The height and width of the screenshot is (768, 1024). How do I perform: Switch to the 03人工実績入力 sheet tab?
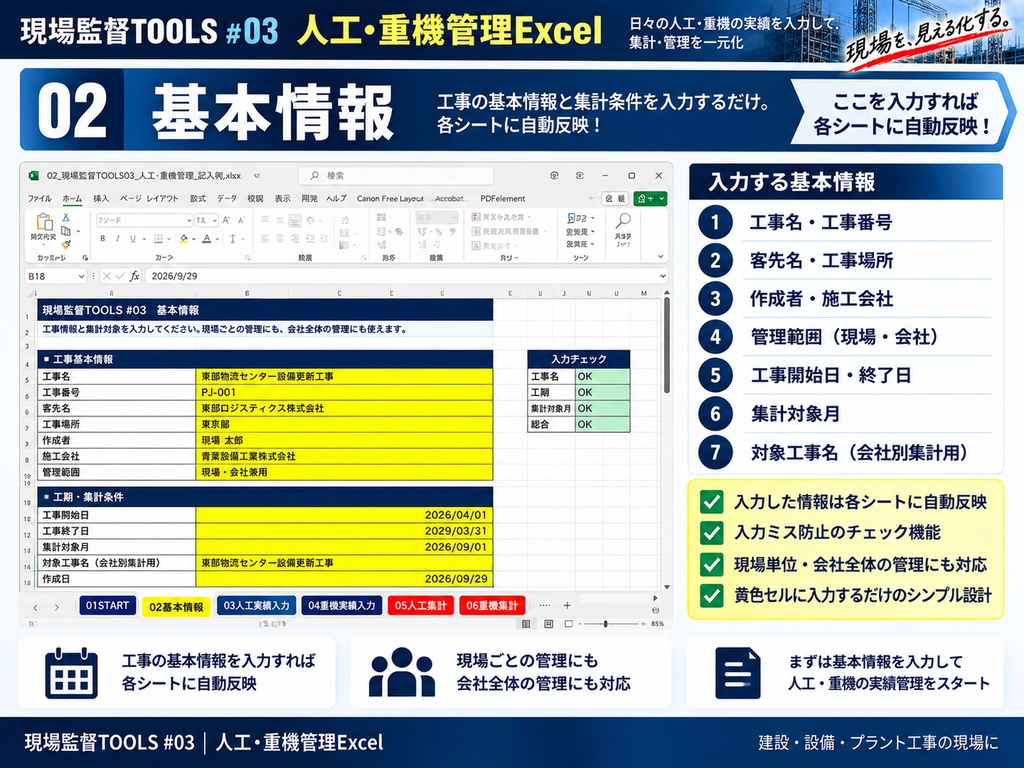tap(256, 605)
